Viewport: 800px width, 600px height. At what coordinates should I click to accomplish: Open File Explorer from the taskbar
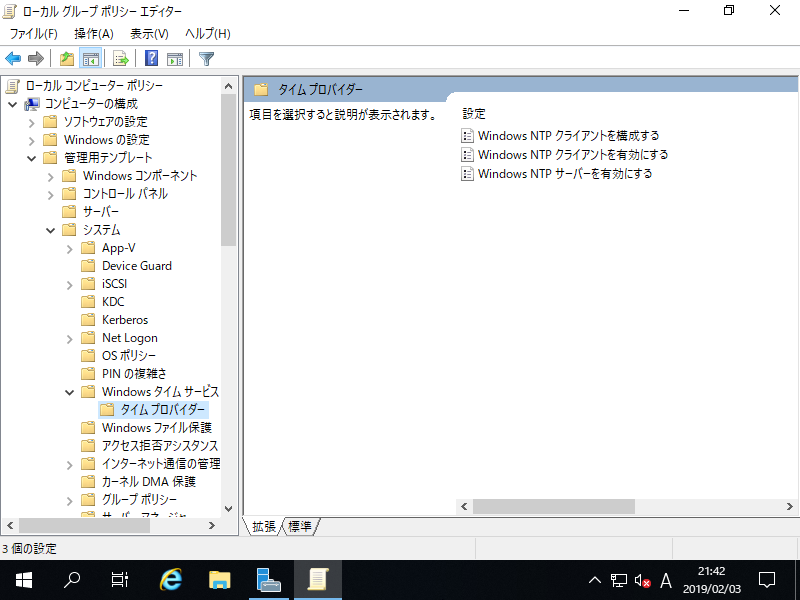click(x=219, y=579)
